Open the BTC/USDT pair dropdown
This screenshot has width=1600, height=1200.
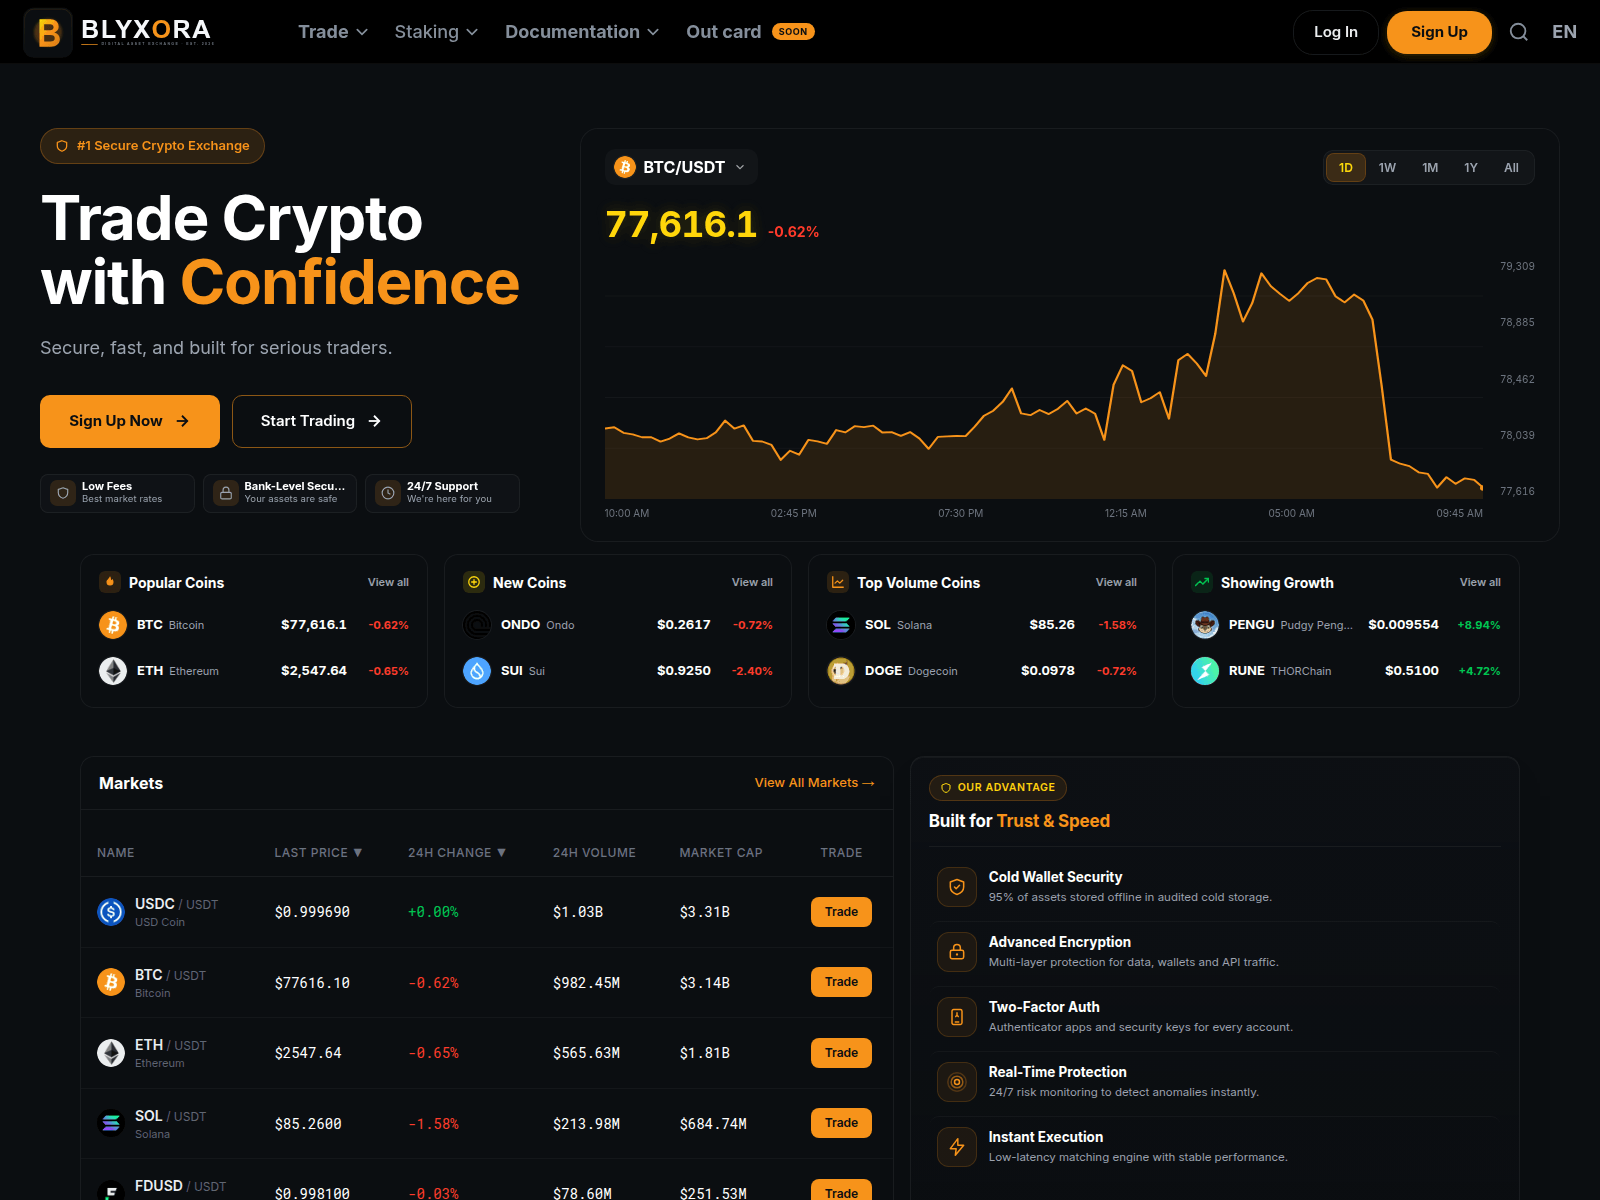point(683,167)
